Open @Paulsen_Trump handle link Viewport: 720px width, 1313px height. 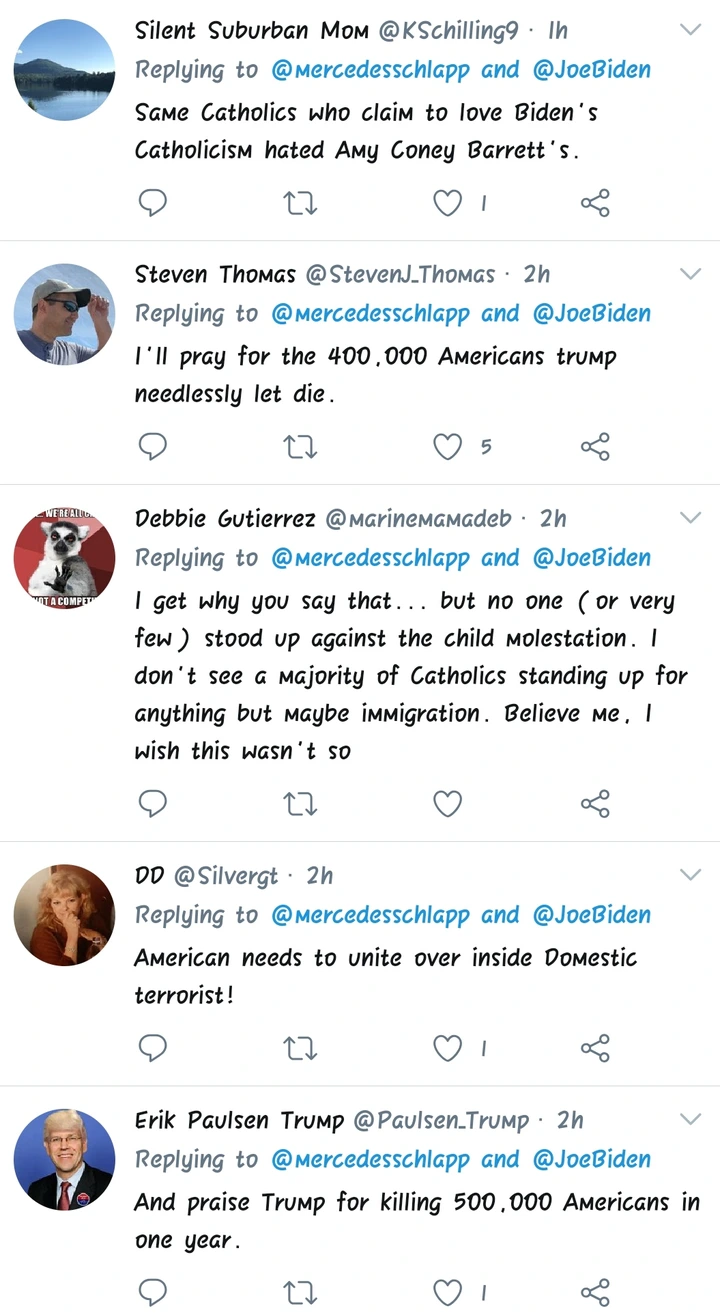point(441,1120)
